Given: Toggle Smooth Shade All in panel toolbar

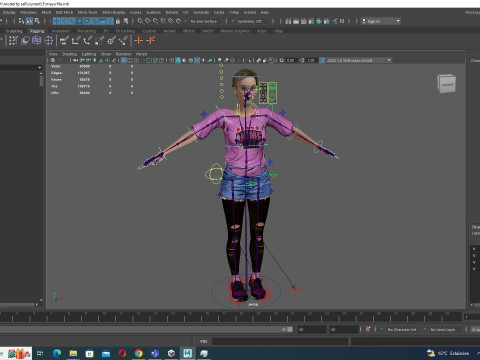Looking at the screenshot, I should click(x=178, y=60).
